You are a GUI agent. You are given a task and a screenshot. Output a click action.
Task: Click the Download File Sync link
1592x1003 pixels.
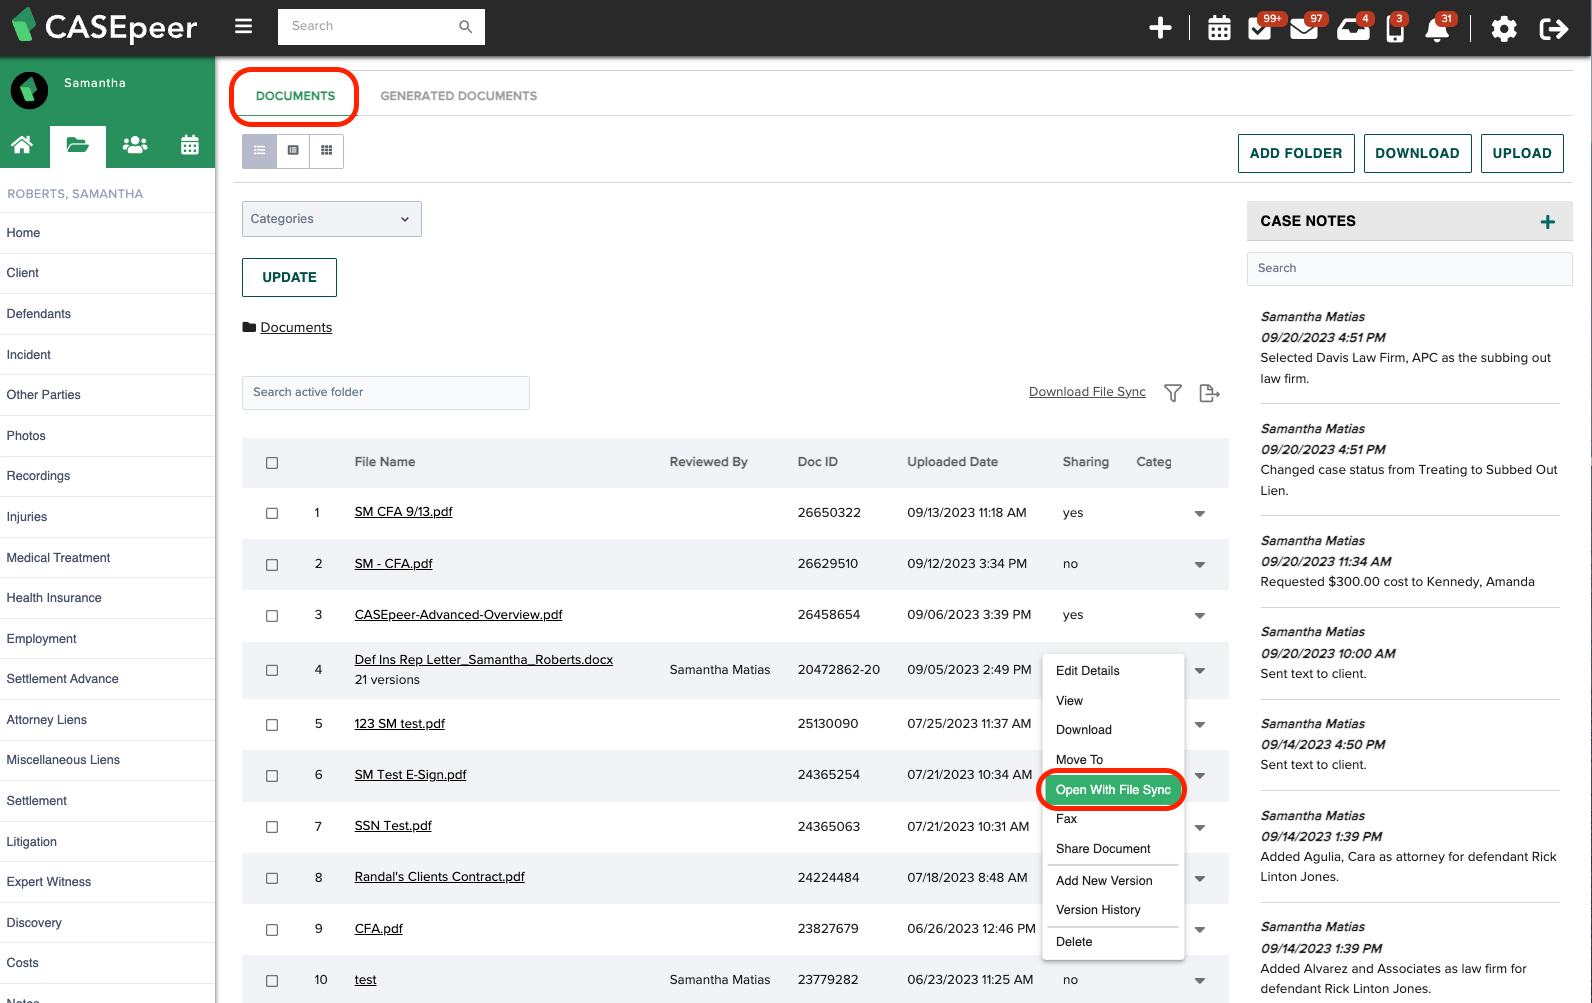click(x=1087, y=392)
